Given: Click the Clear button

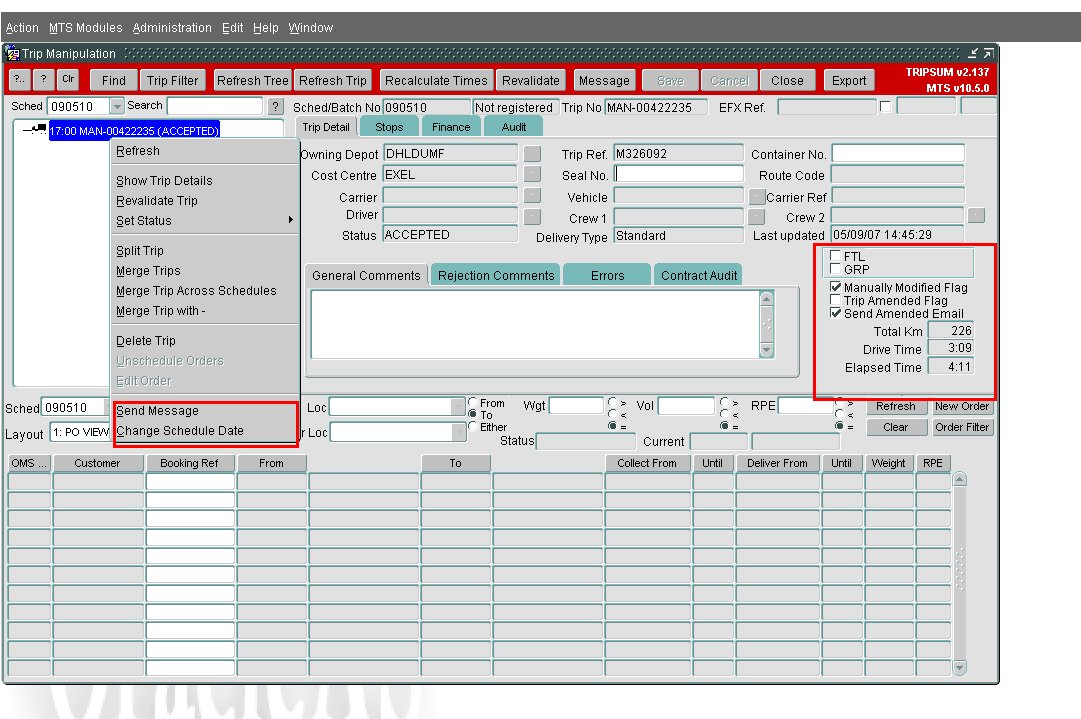Looking at the screenshot, I should click(896, 427).
